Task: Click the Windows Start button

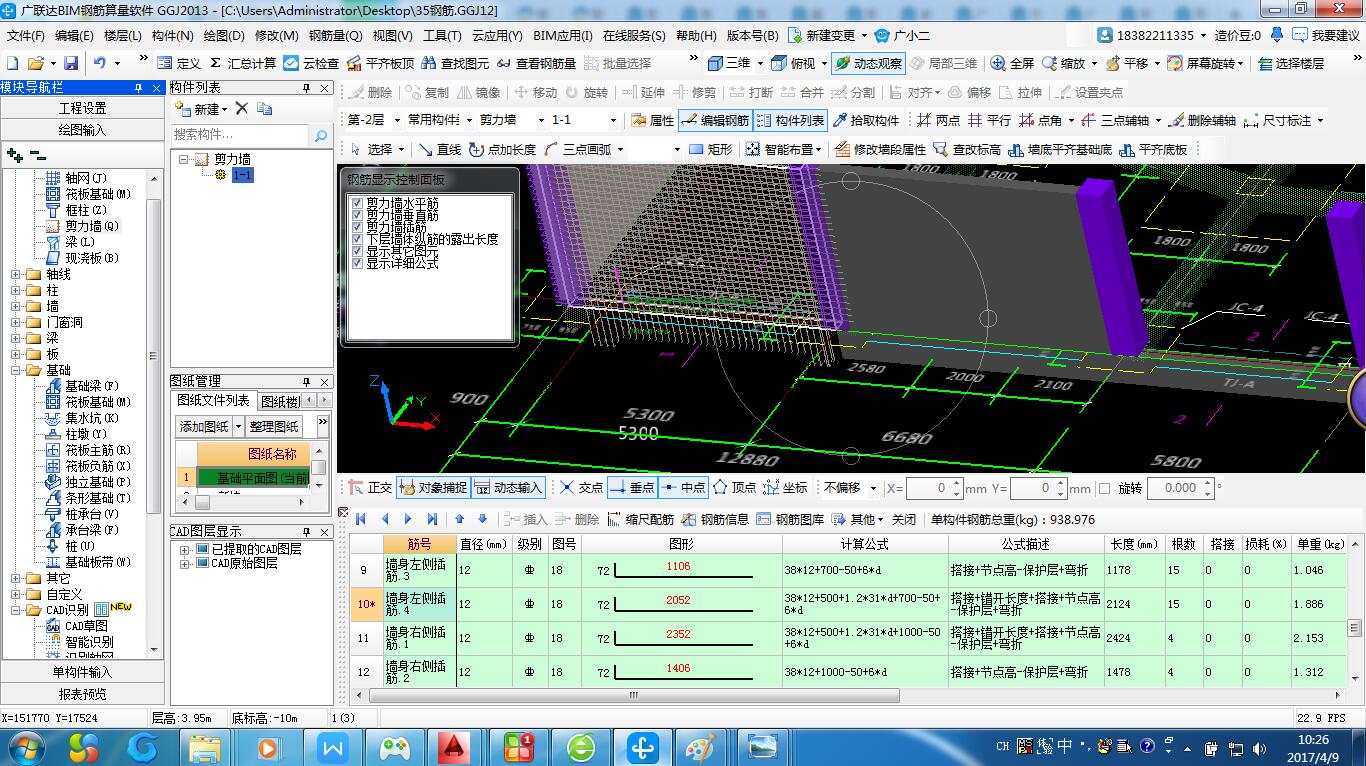Action: pos(25,746)
